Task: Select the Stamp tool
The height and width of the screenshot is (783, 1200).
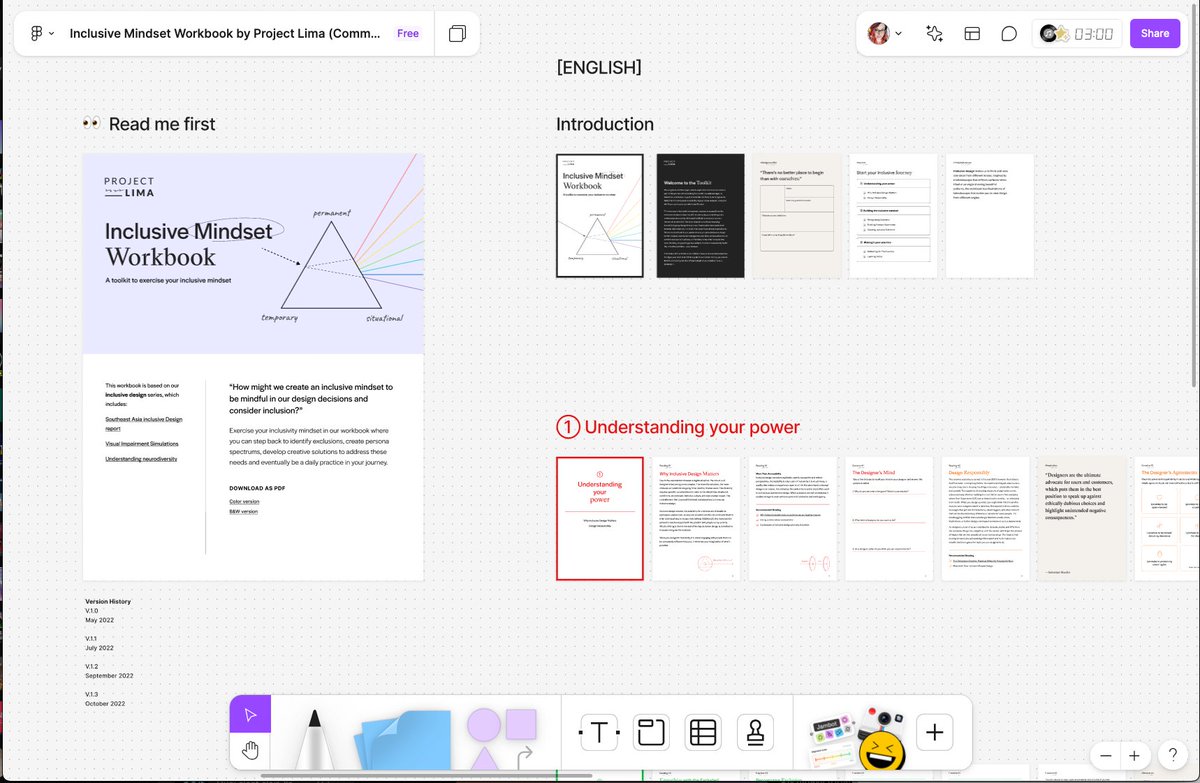Action: pos(755,733)
